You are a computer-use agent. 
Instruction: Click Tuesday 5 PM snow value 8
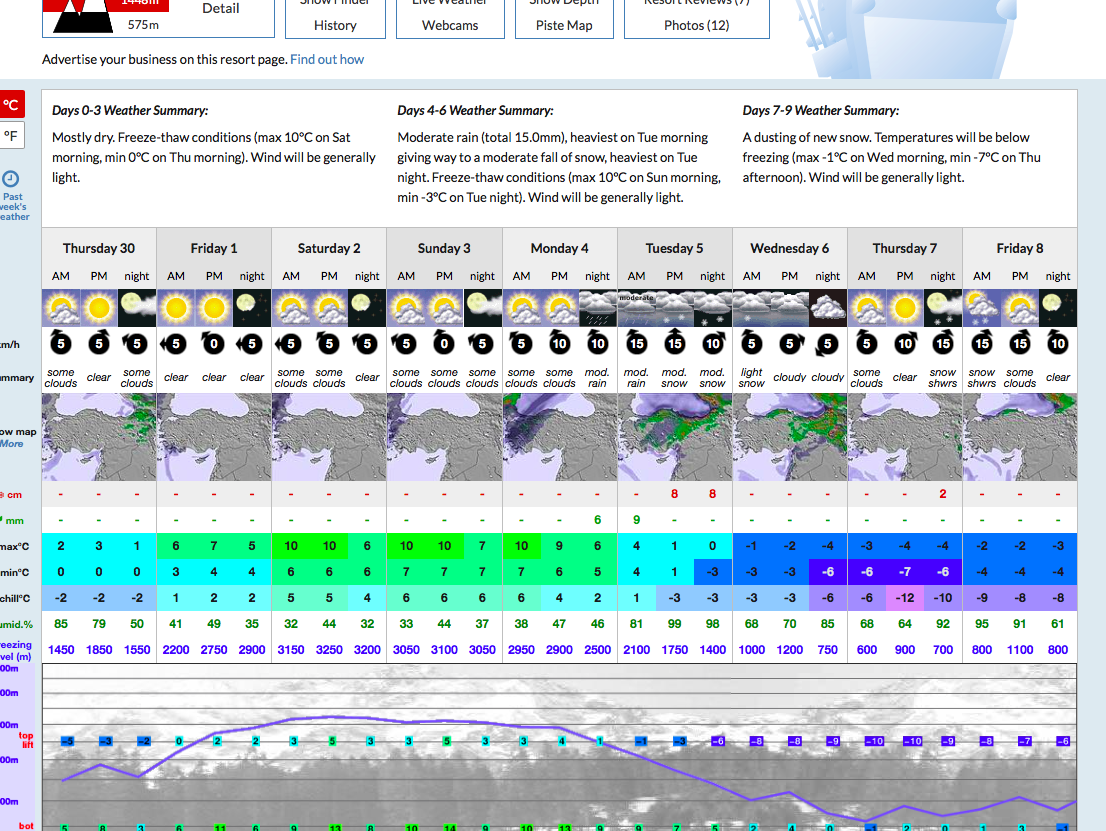pos(674,494)
